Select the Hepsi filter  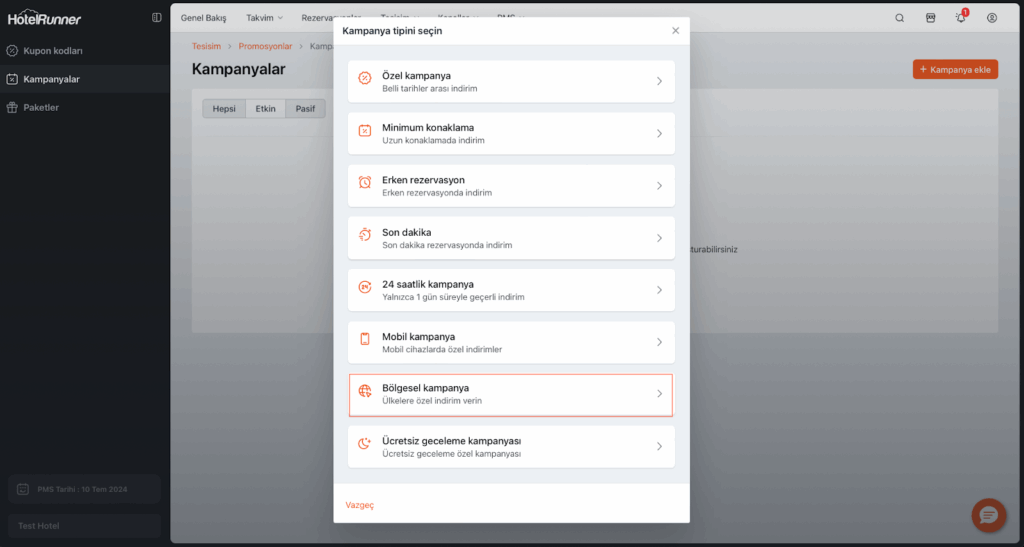[224, 109]
